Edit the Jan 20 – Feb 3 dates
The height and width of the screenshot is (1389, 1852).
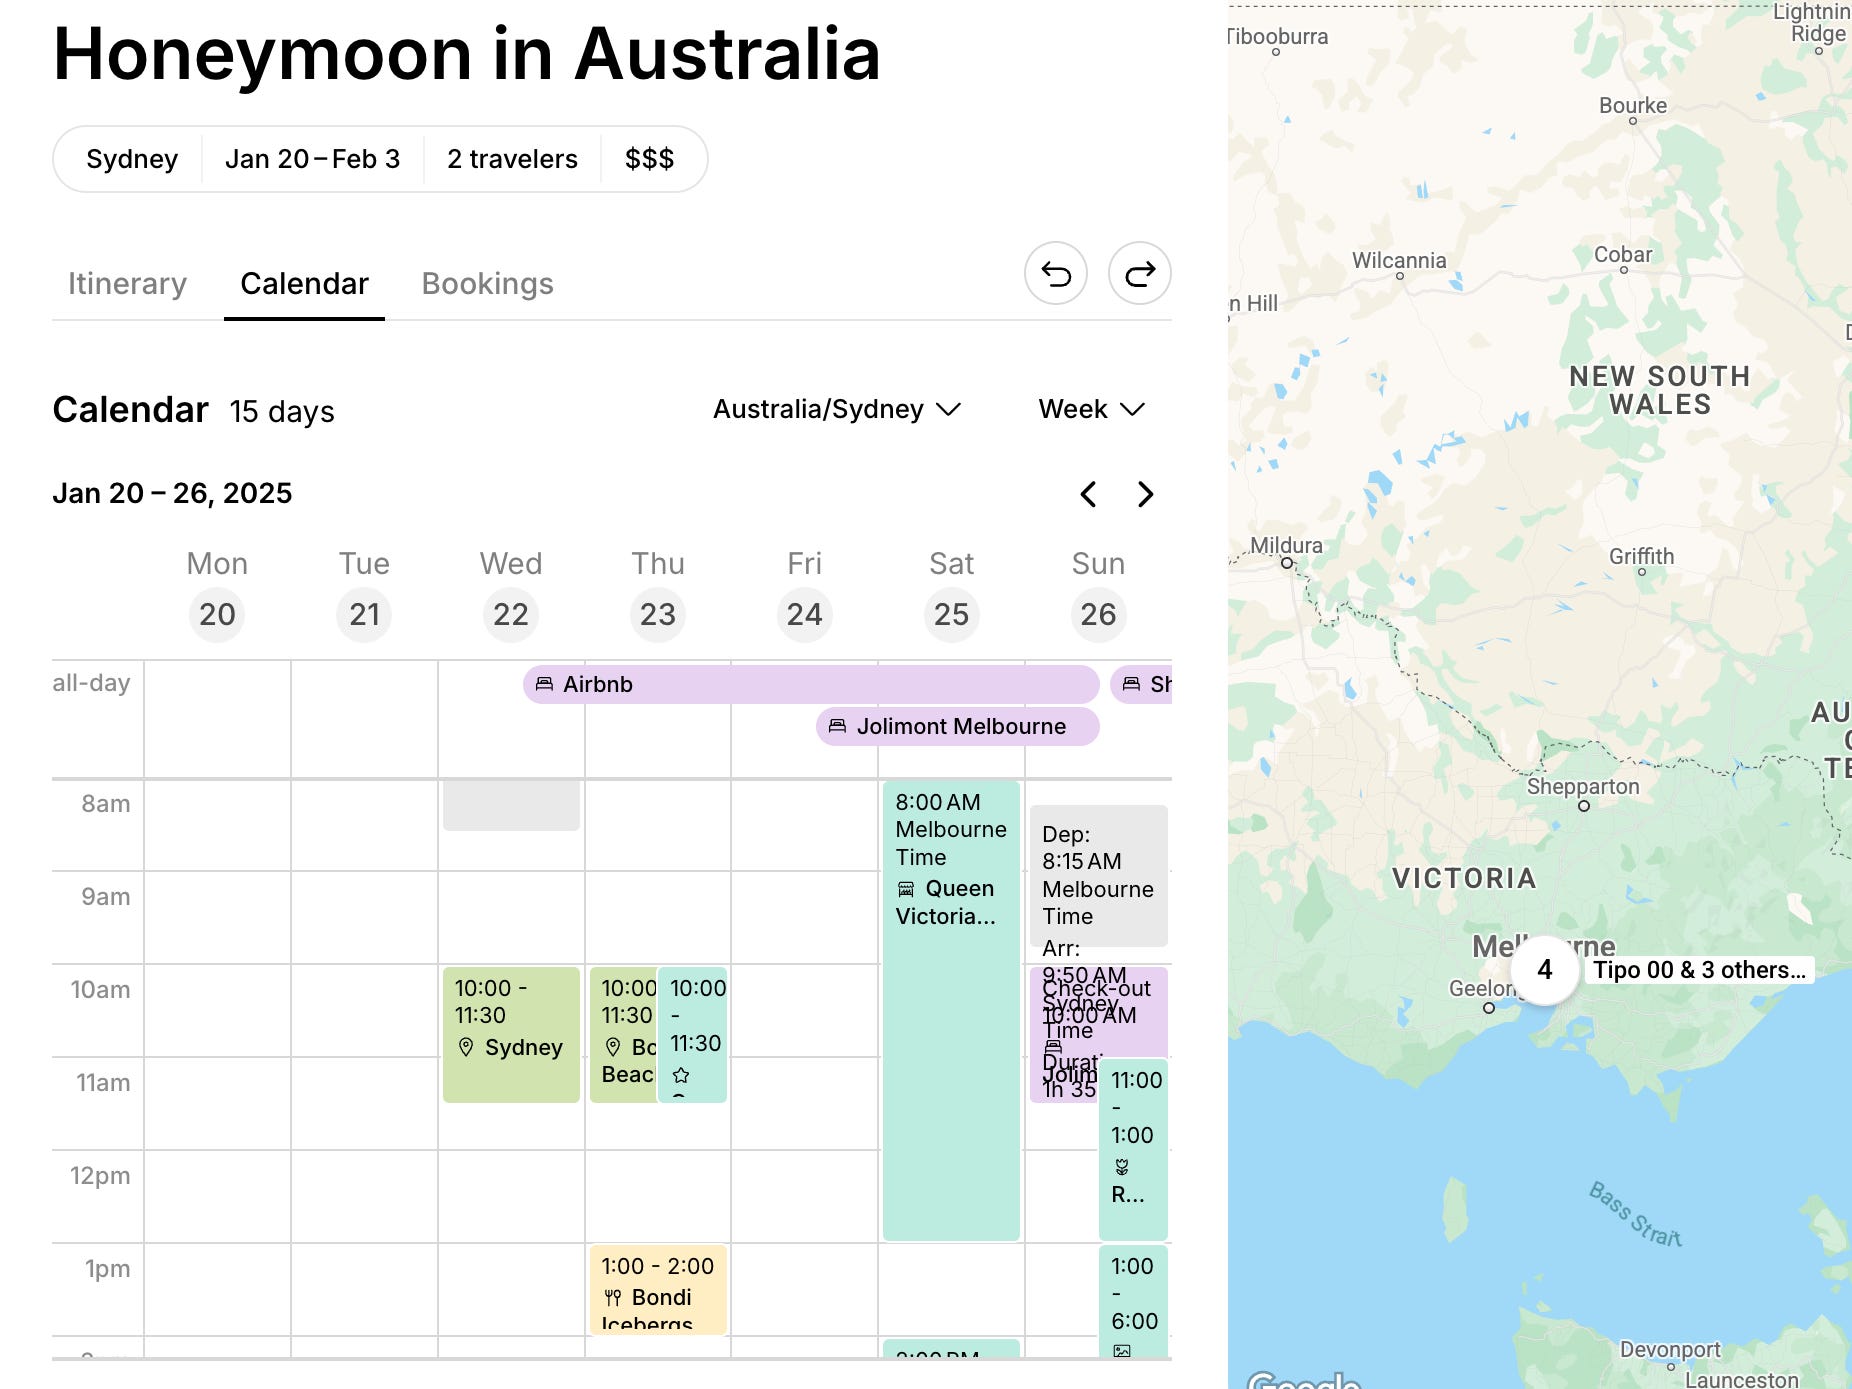[312, 159]
